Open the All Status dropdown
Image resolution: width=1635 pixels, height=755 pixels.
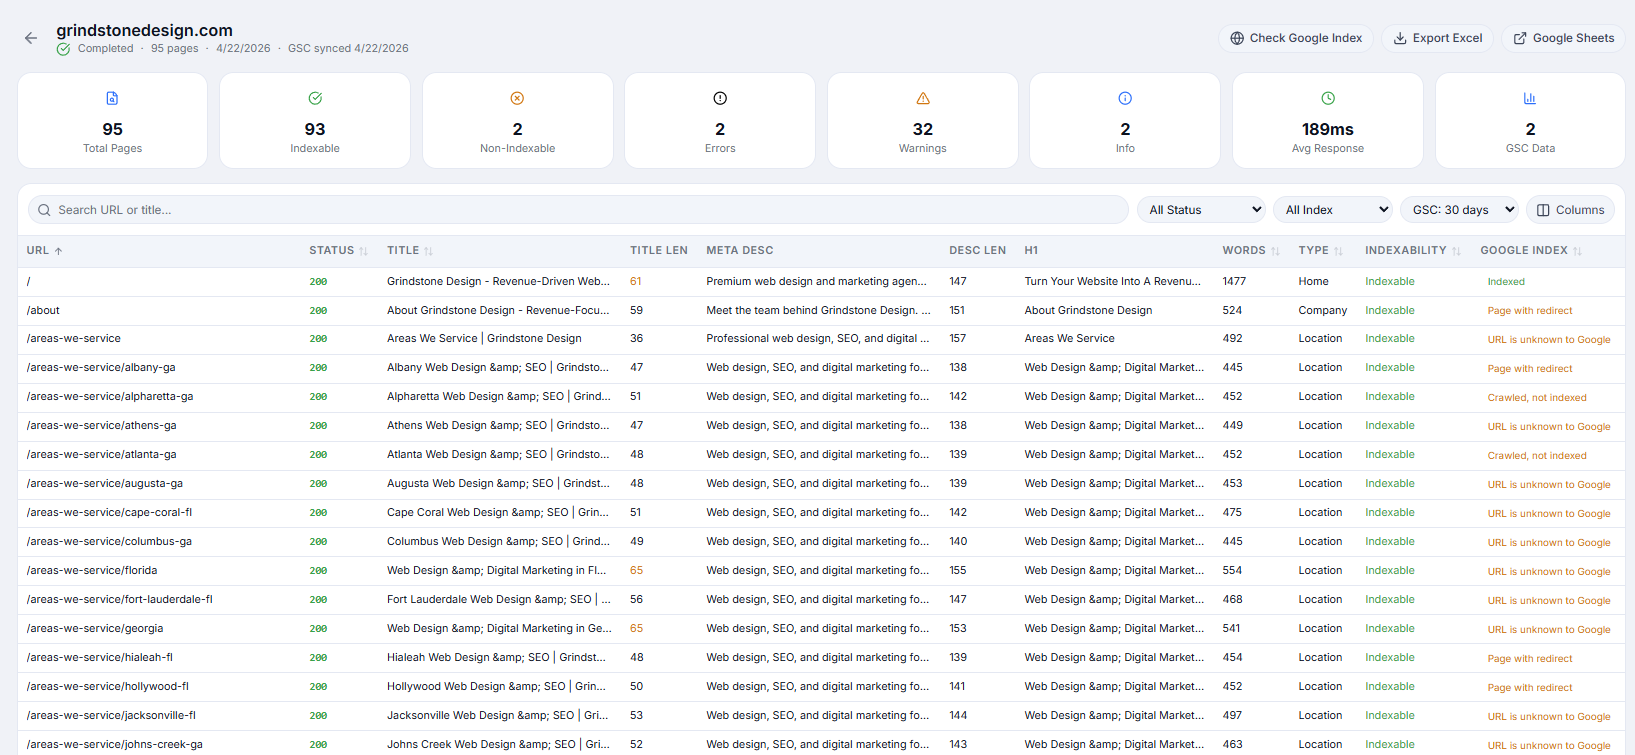[1202, 210]
